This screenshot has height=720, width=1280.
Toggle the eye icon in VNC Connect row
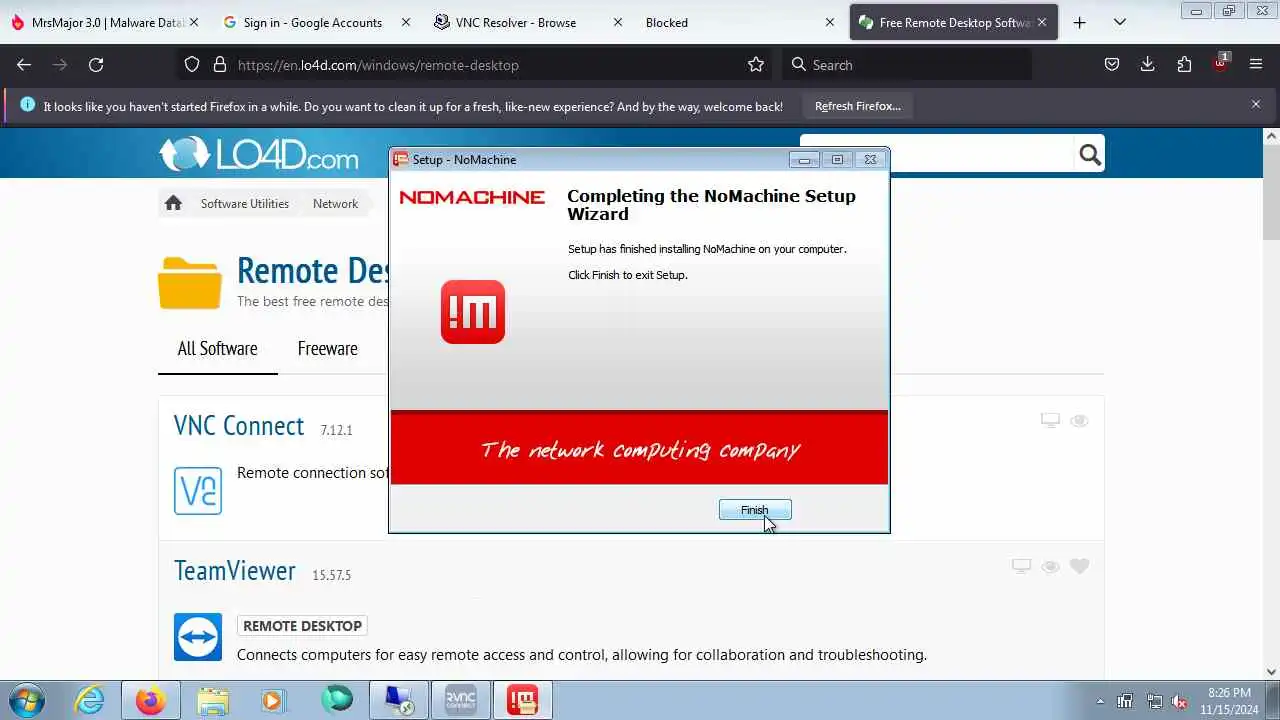(1079, 421)
